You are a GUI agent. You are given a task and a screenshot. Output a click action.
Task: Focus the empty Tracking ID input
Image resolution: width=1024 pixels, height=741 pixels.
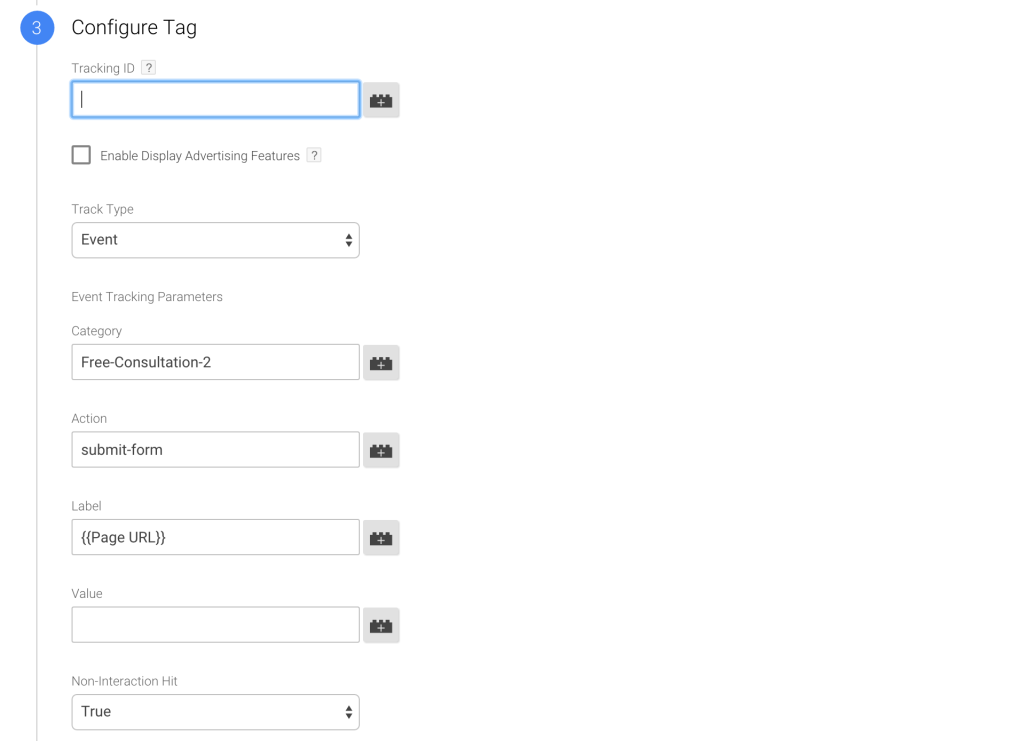(x=216, y=99)
